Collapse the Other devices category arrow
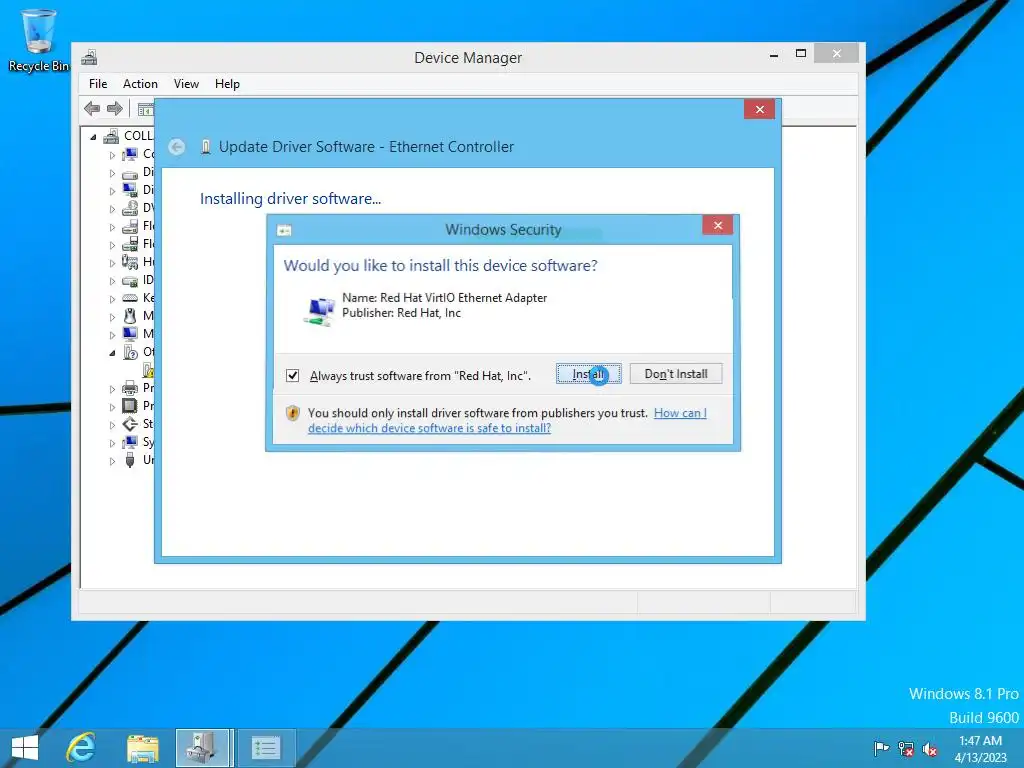 [x=112, y=353]
